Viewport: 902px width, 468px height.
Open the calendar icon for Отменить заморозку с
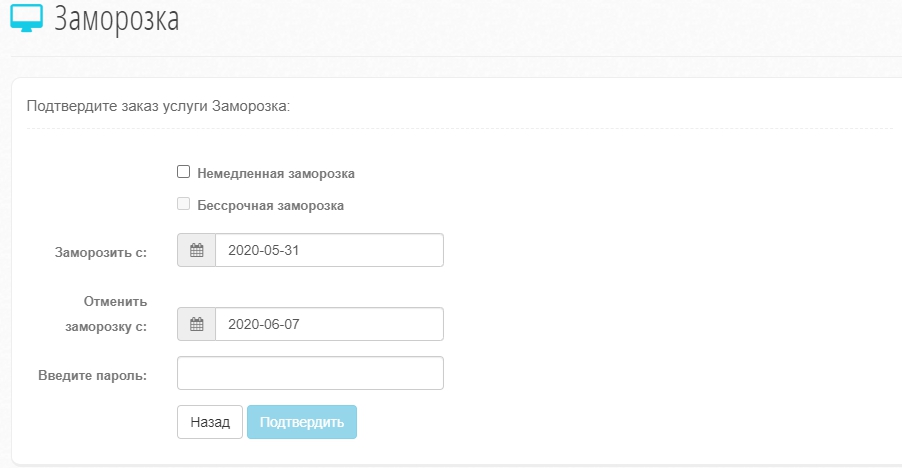[x=197, y=324]
